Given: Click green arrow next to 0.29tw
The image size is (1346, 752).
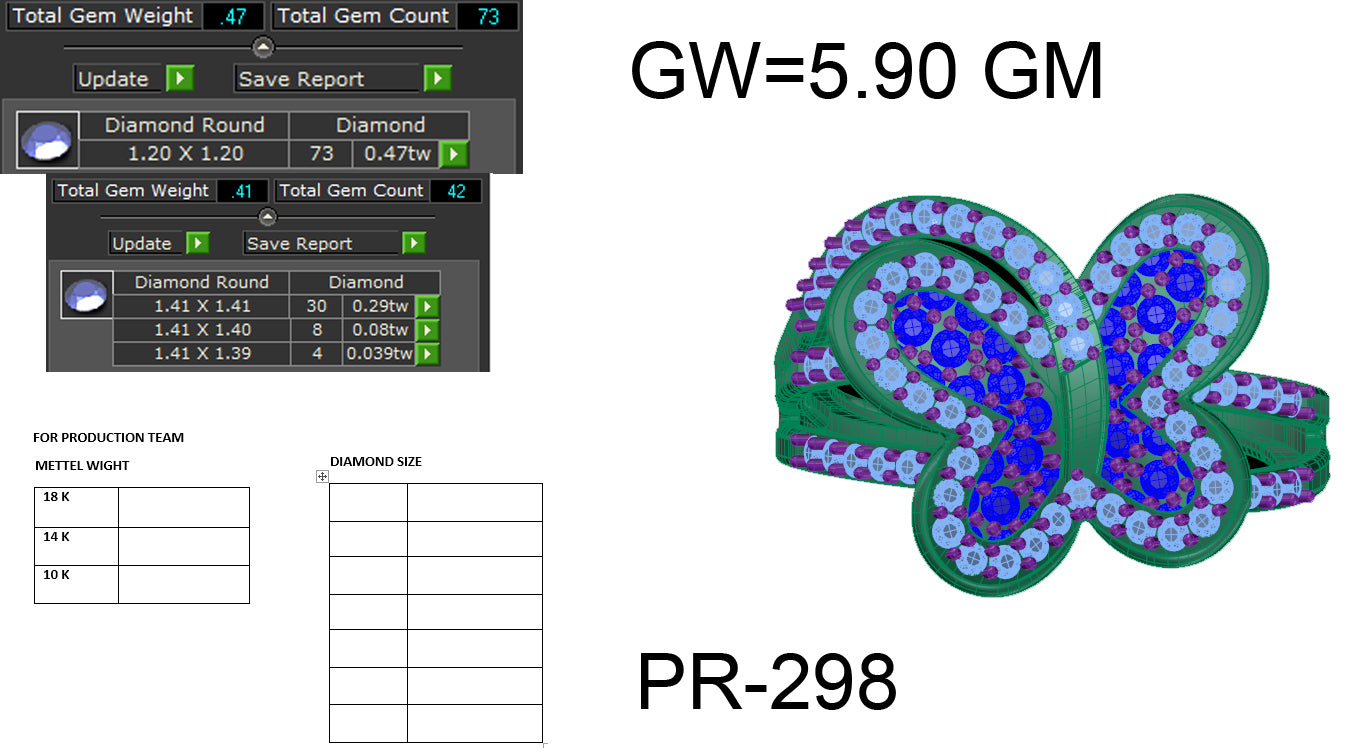Looking at the screenshot, I should (x=427, y=306).
